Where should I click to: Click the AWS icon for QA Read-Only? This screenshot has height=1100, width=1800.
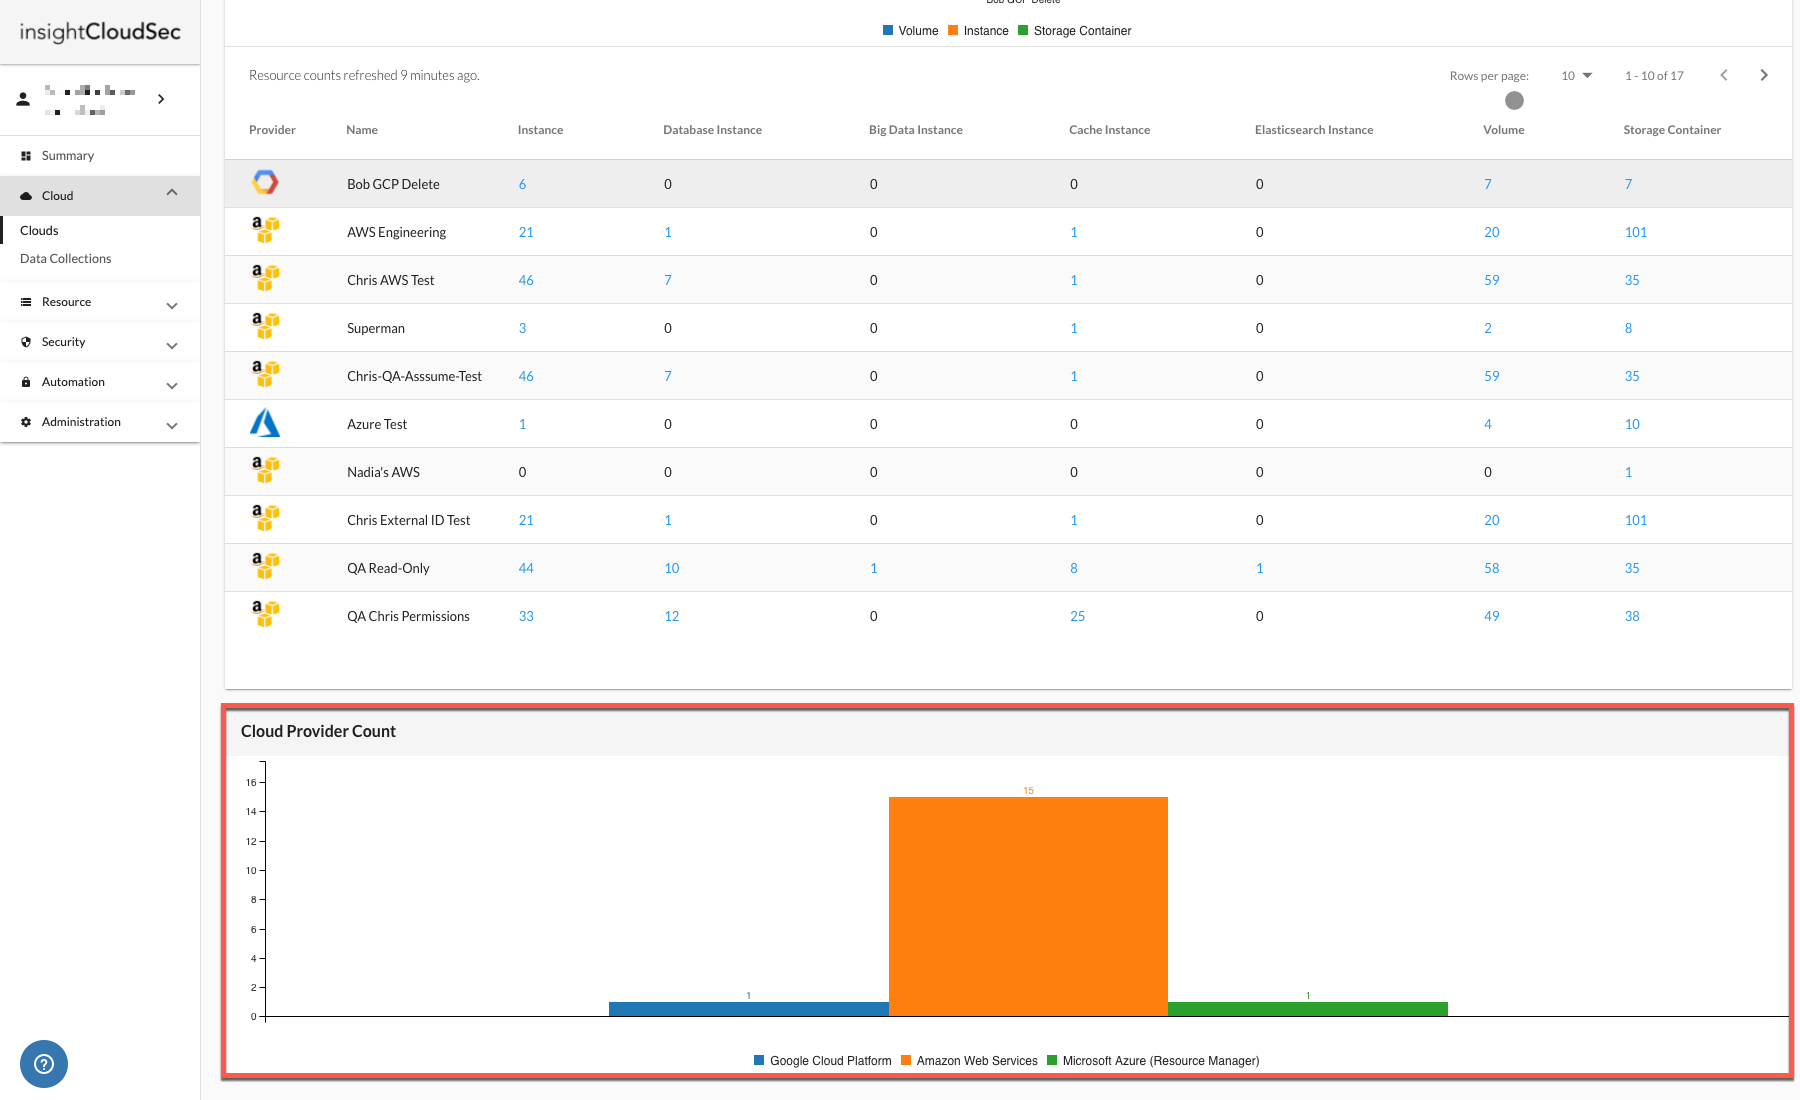(265, 566)
